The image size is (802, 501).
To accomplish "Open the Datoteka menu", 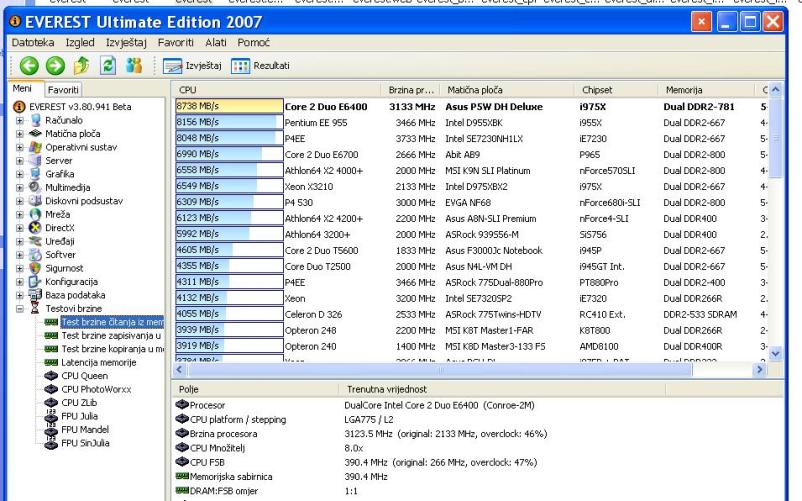I will pos(34,43).
